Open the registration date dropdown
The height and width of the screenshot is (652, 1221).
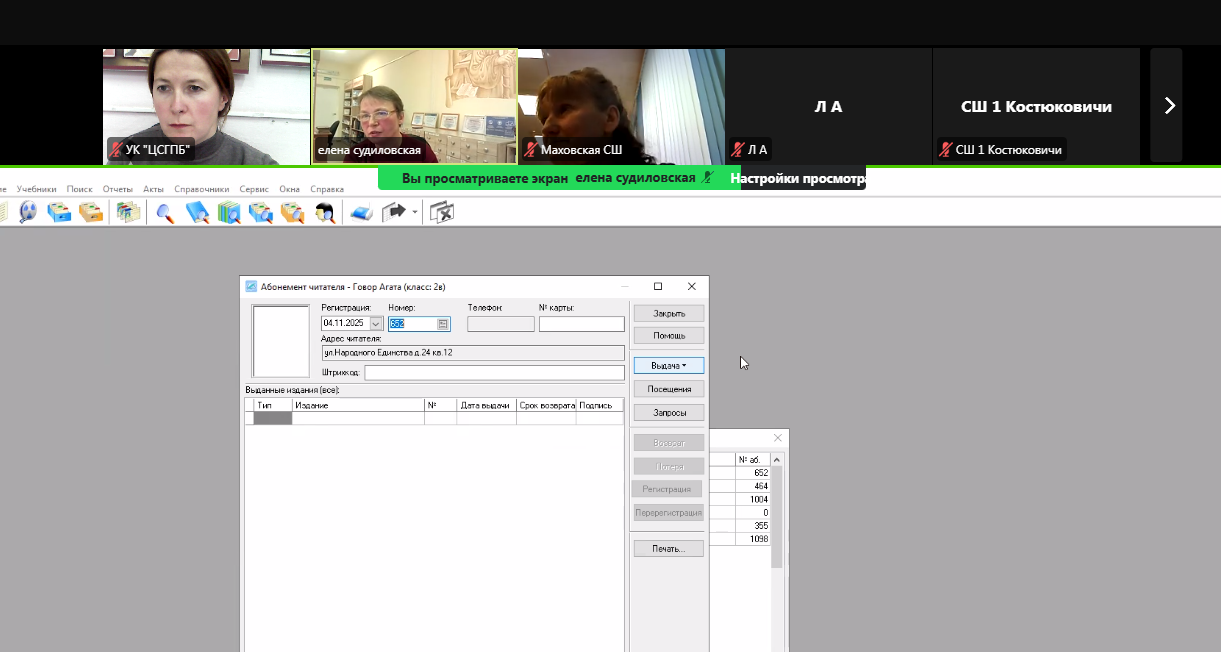point(376,324)
